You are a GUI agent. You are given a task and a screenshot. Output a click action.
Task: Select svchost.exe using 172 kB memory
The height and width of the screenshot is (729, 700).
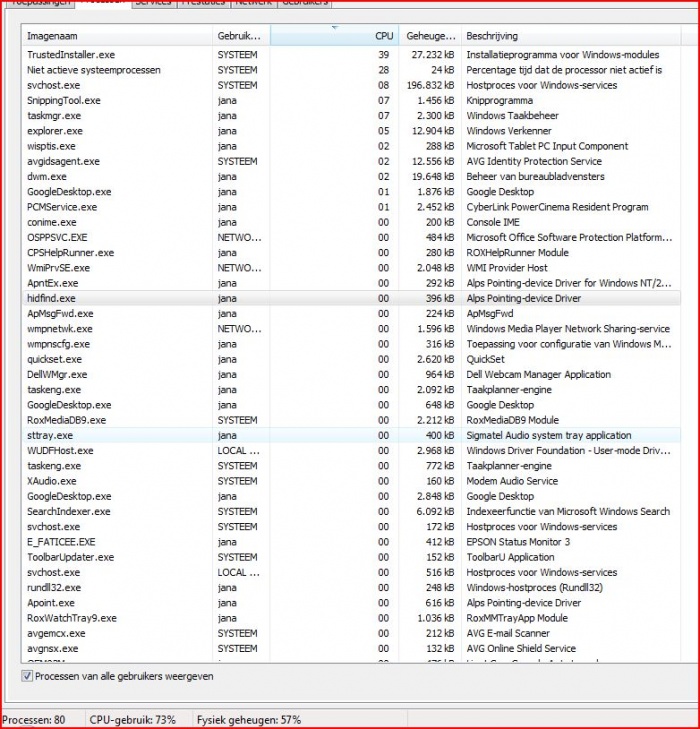click(351, 527)
